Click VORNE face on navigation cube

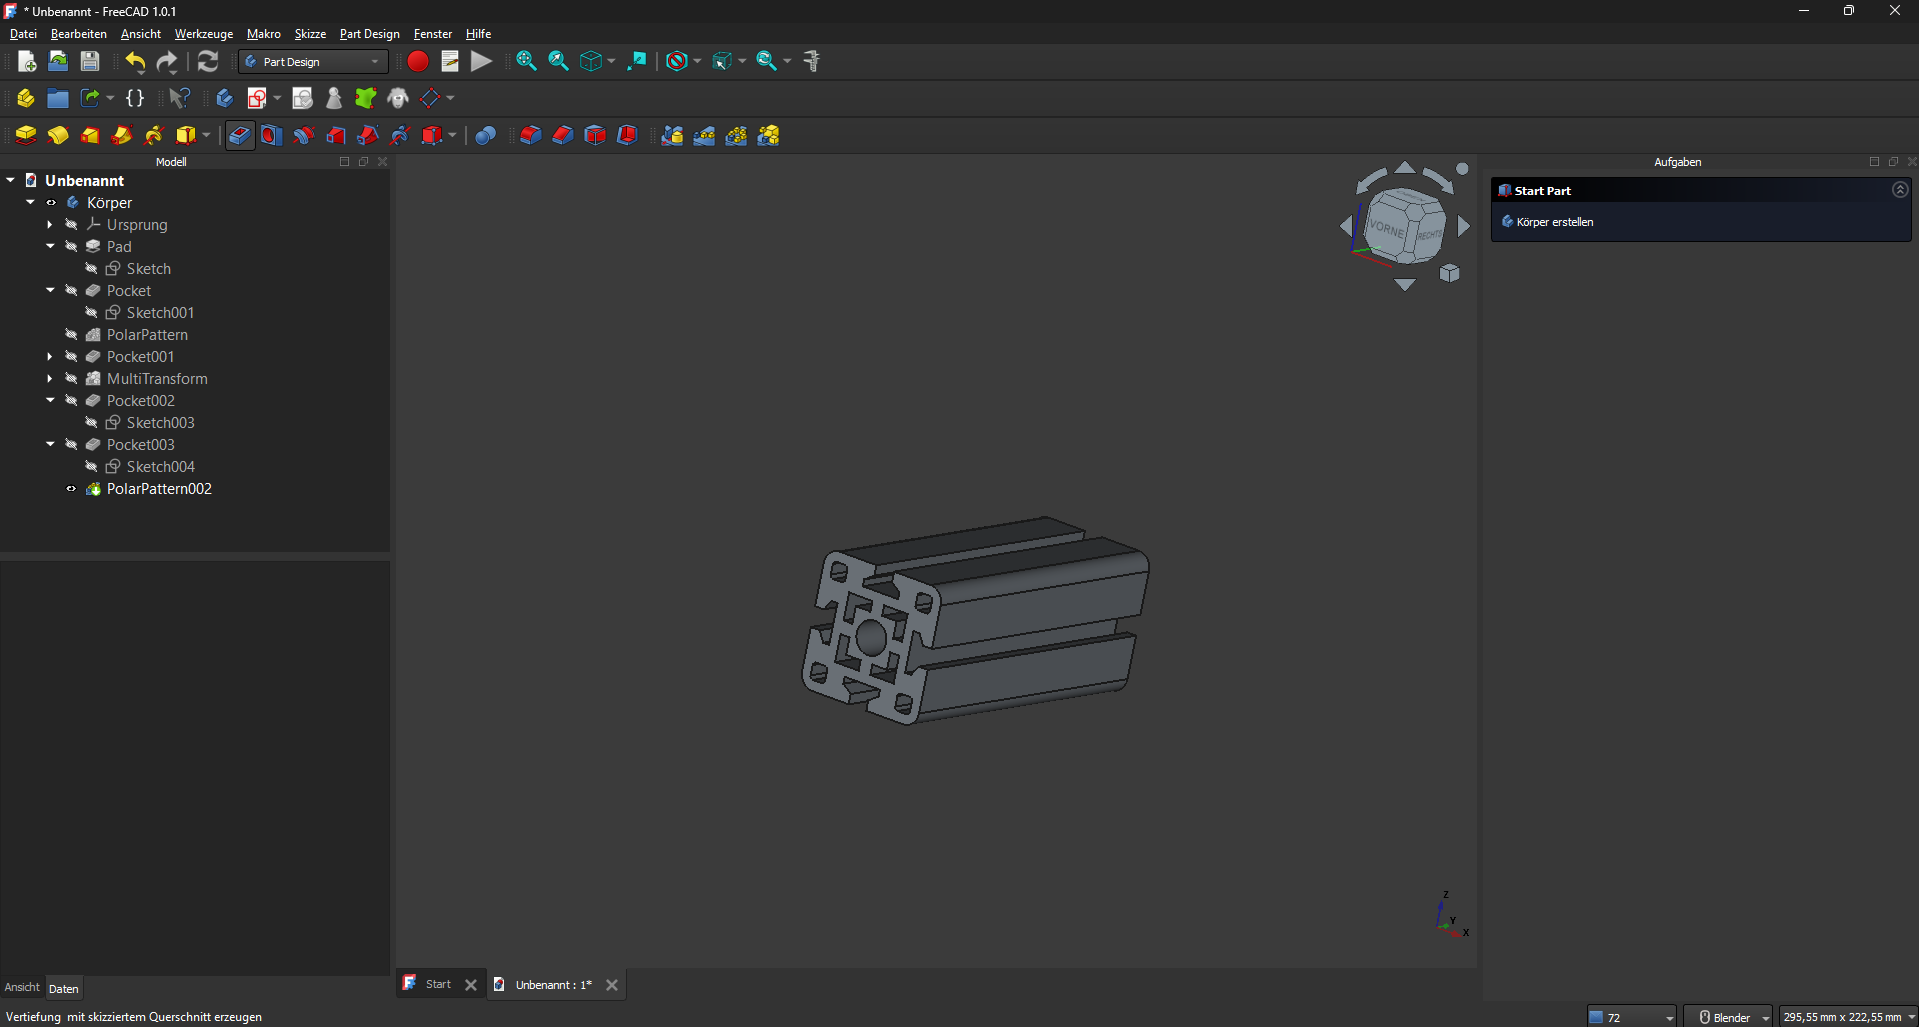coord(1386,228)
